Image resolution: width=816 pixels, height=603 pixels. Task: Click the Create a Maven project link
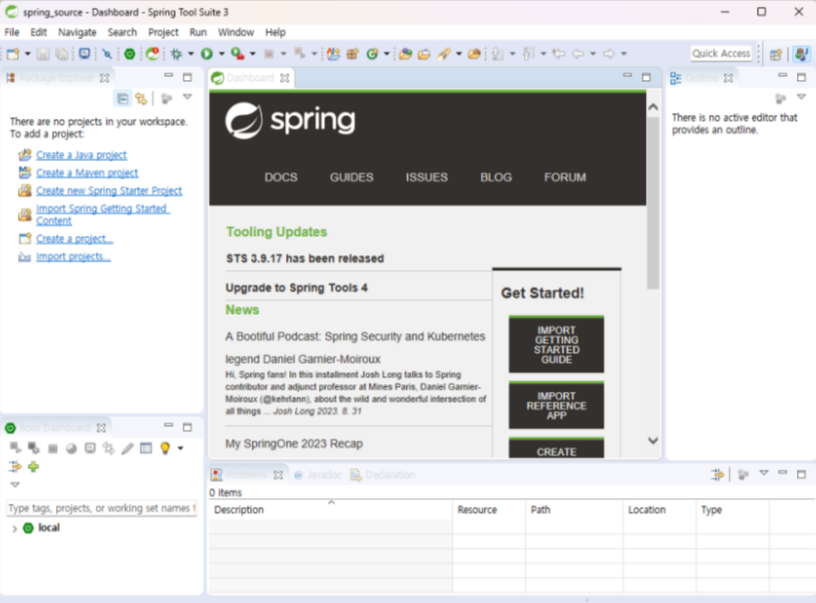[x=87, y=173]
